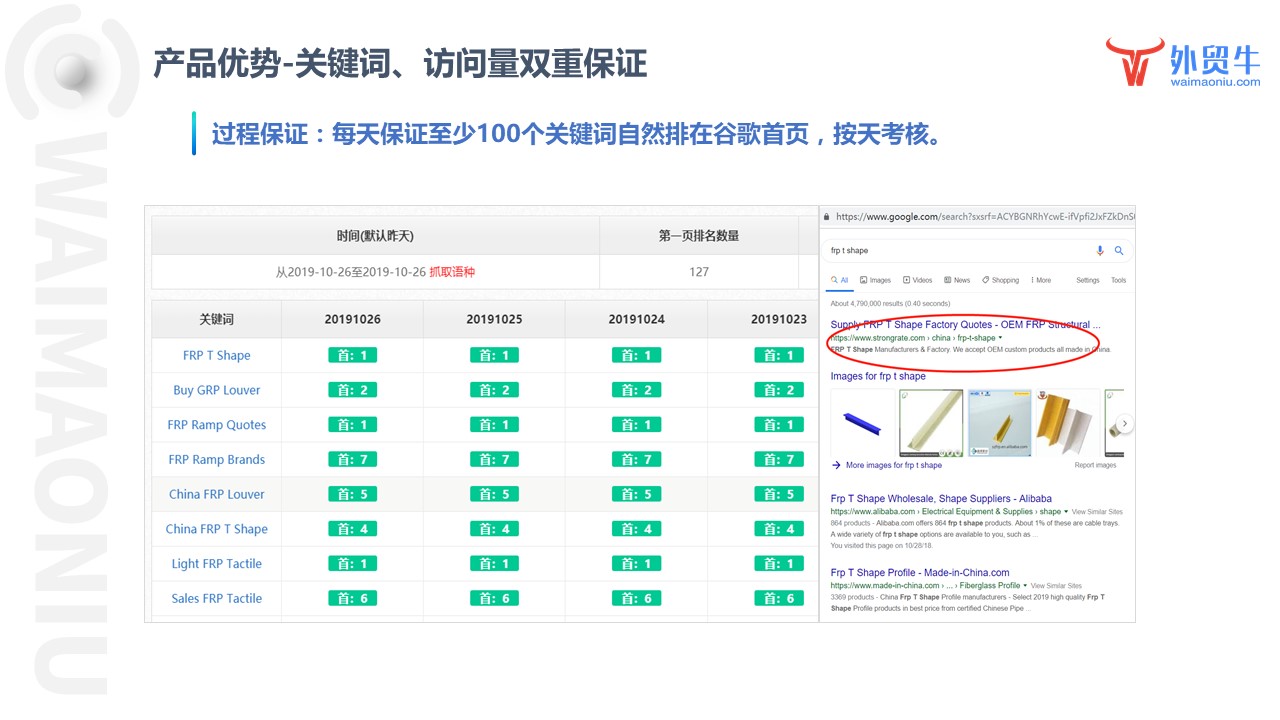Viewport: 1280px width, 720px height.
Task: Open the Images search tab
Action: click(x=875, y=280)
